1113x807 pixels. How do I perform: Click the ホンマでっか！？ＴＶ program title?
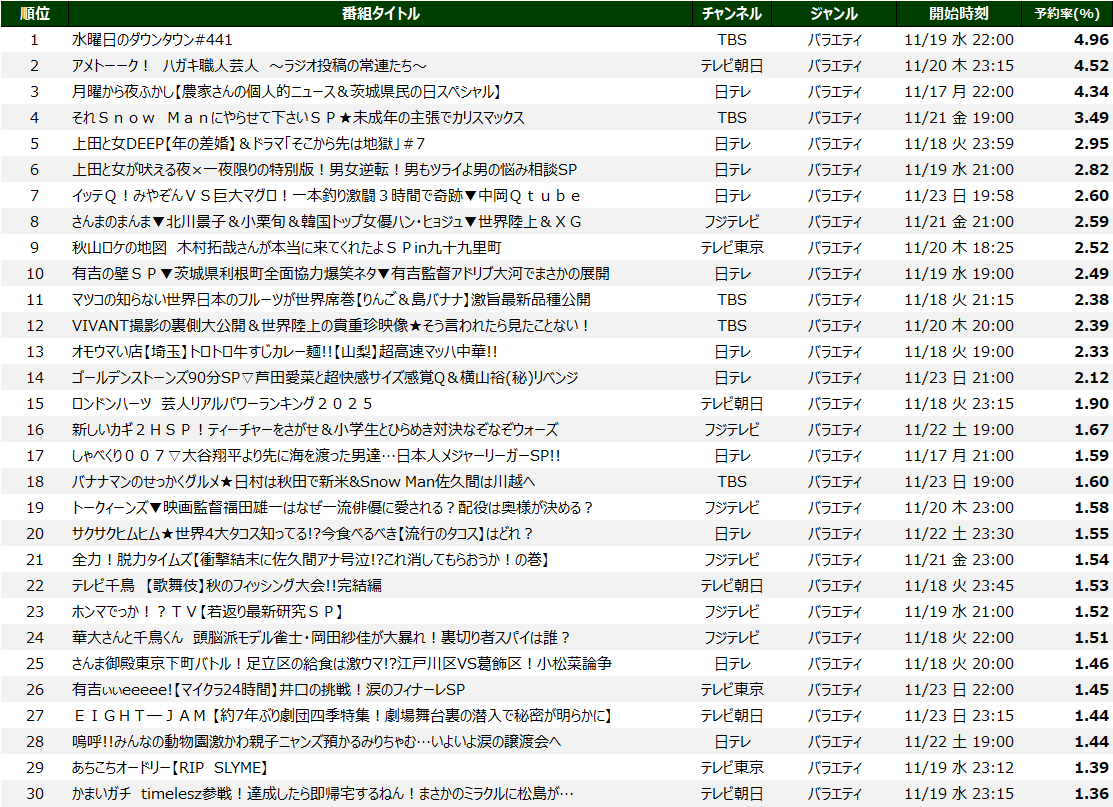[x=207, y=612]
